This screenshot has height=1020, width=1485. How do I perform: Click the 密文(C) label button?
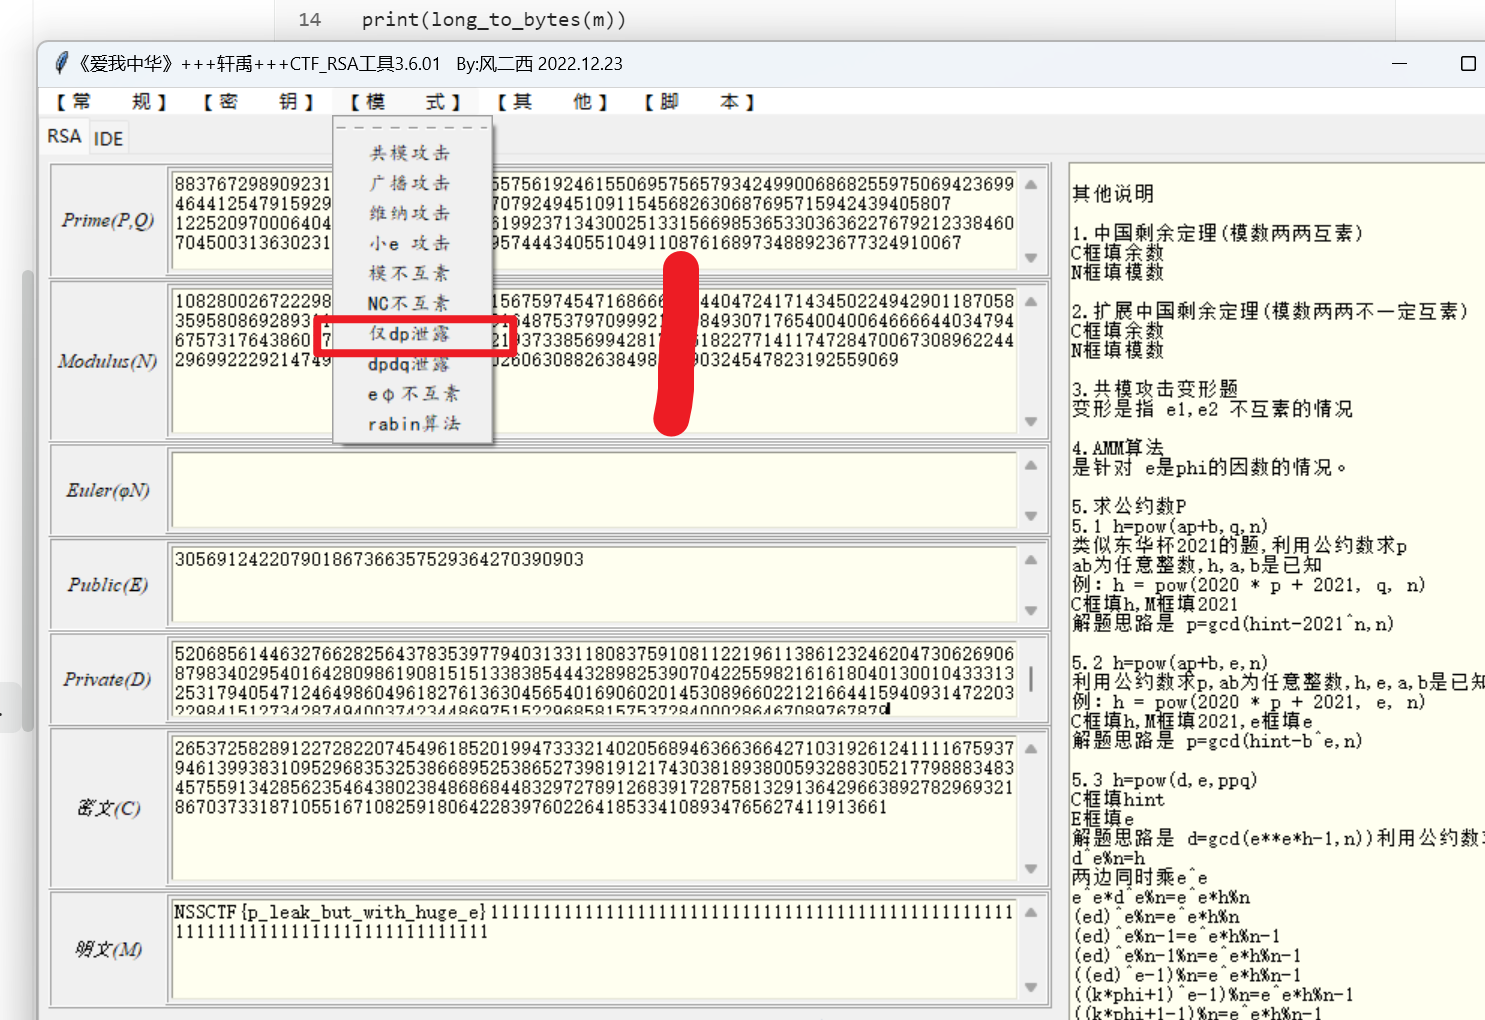108,808
